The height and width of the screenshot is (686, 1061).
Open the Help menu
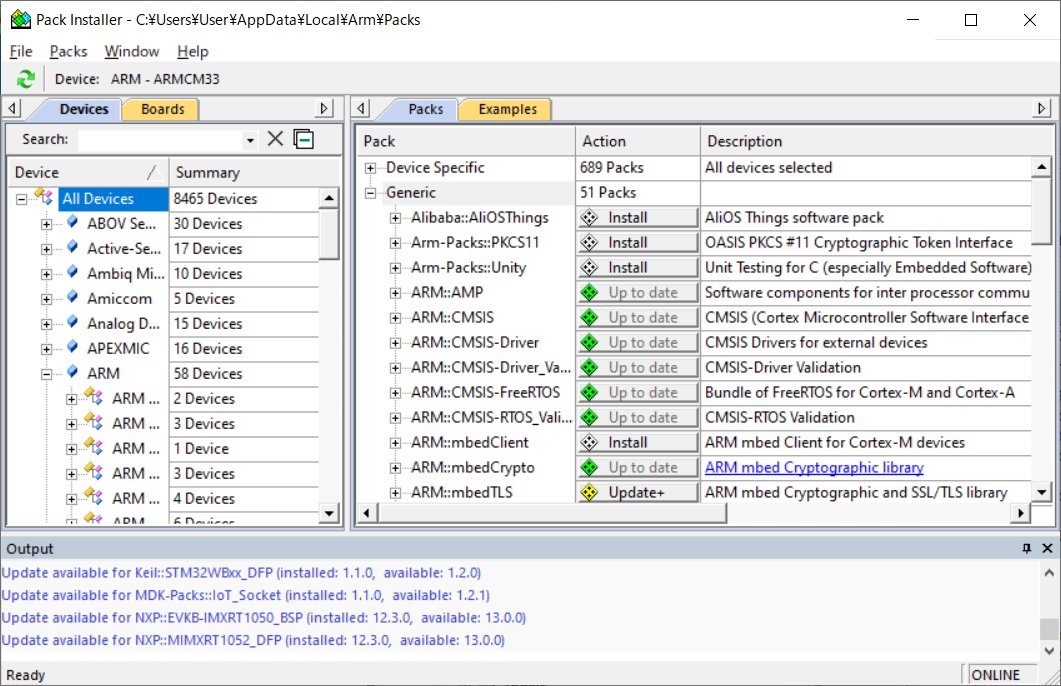click(x=193, y=51)
